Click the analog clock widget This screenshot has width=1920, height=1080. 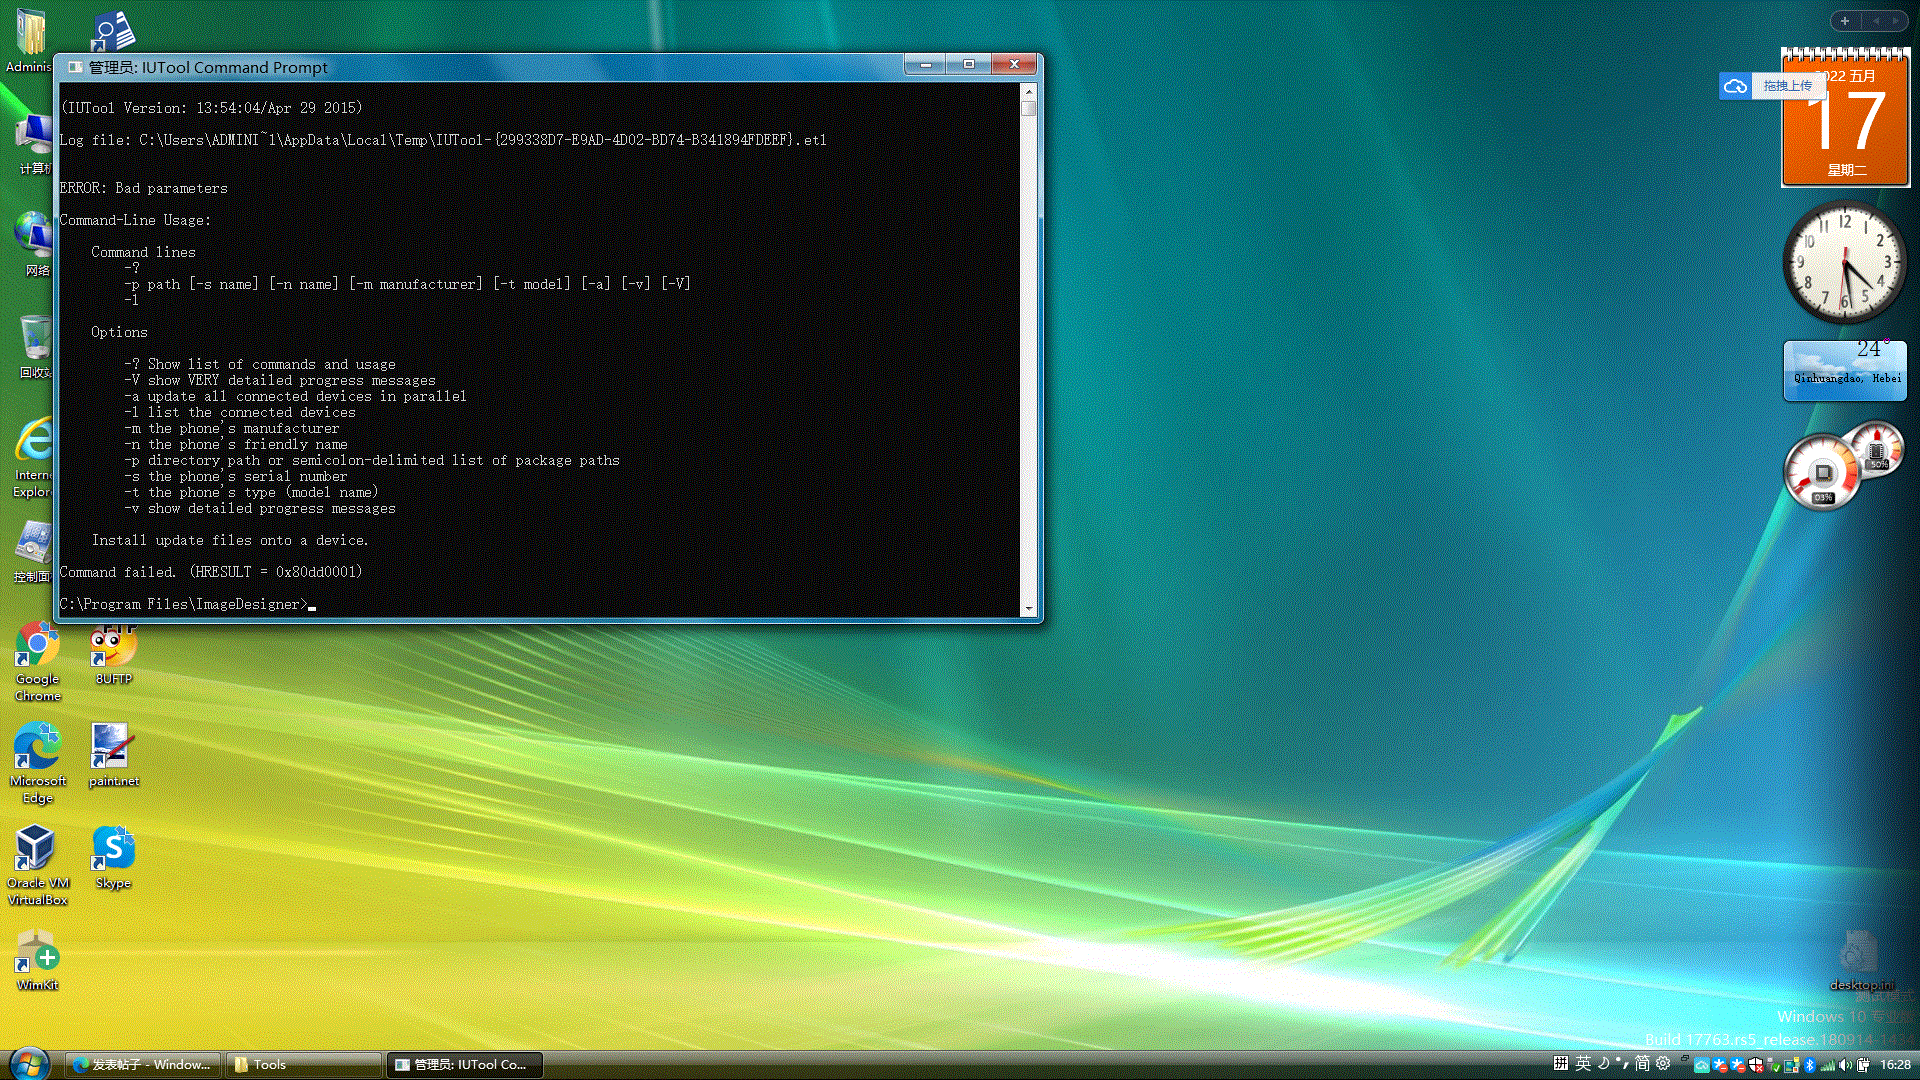[x=1842, y=272]
